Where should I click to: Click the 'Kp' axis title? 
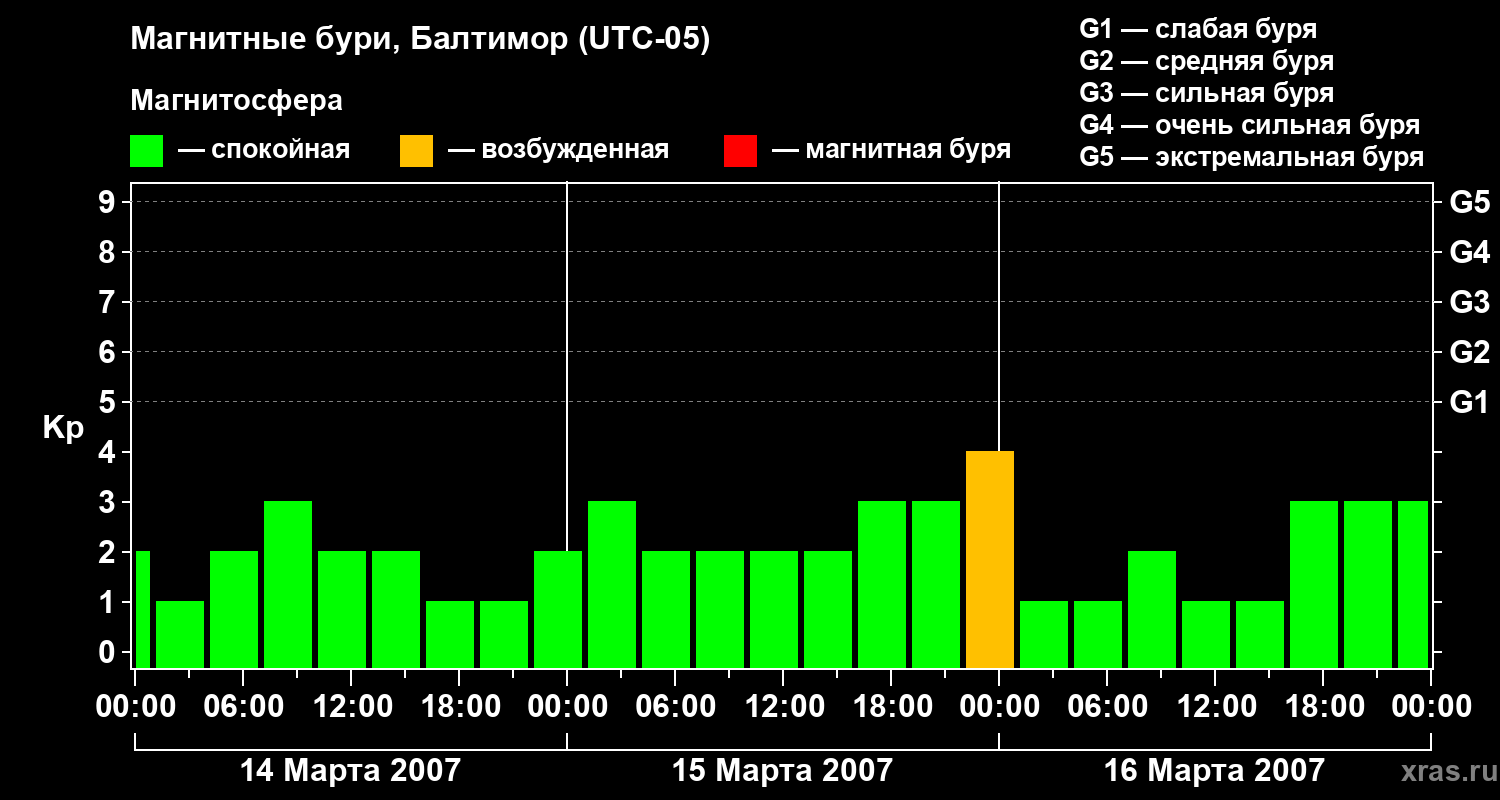coord(64,428)
